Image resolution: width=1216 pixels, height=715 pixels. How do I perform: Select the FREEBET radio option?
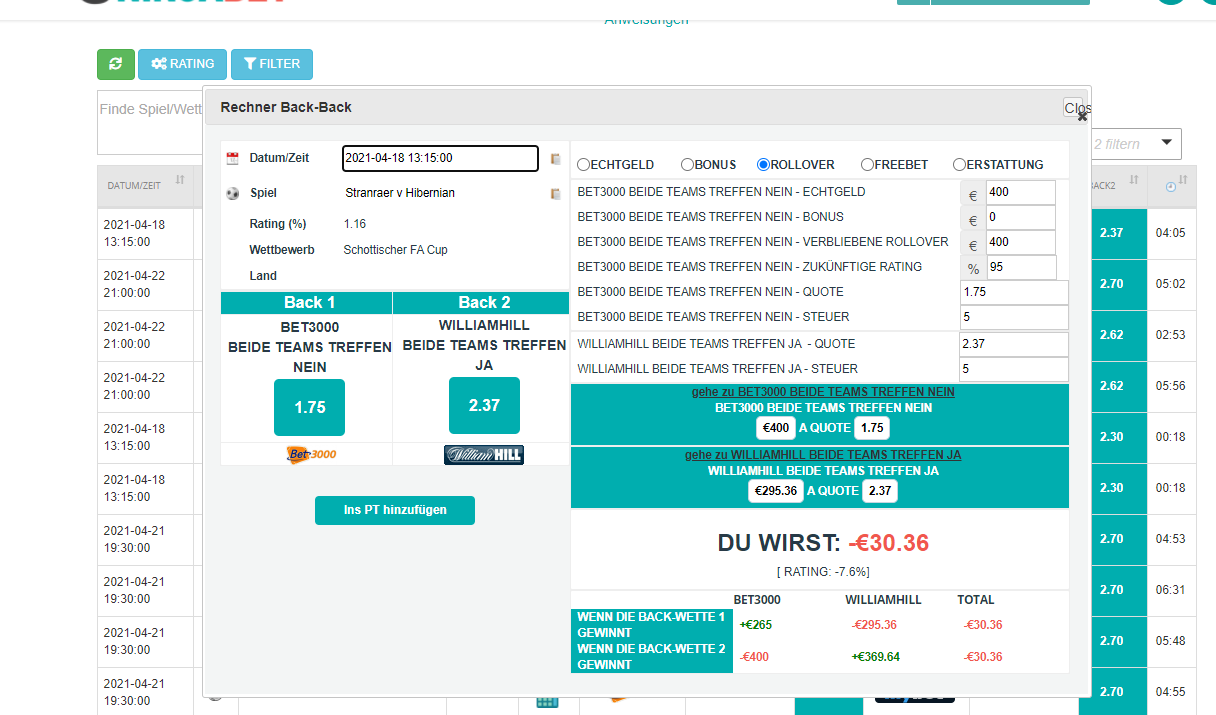(867, 165)
